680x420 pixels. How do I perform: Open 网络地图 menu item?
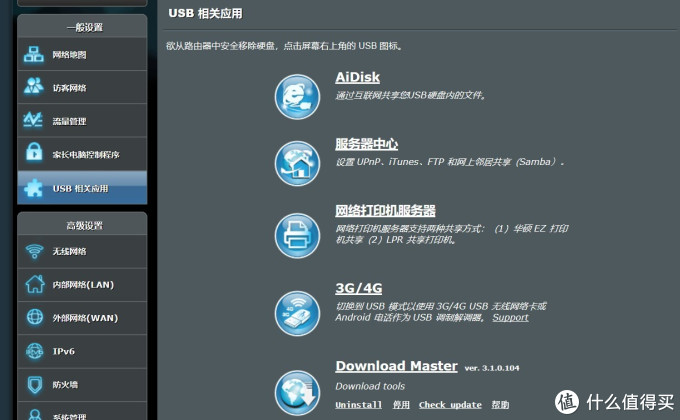[82, 54]
